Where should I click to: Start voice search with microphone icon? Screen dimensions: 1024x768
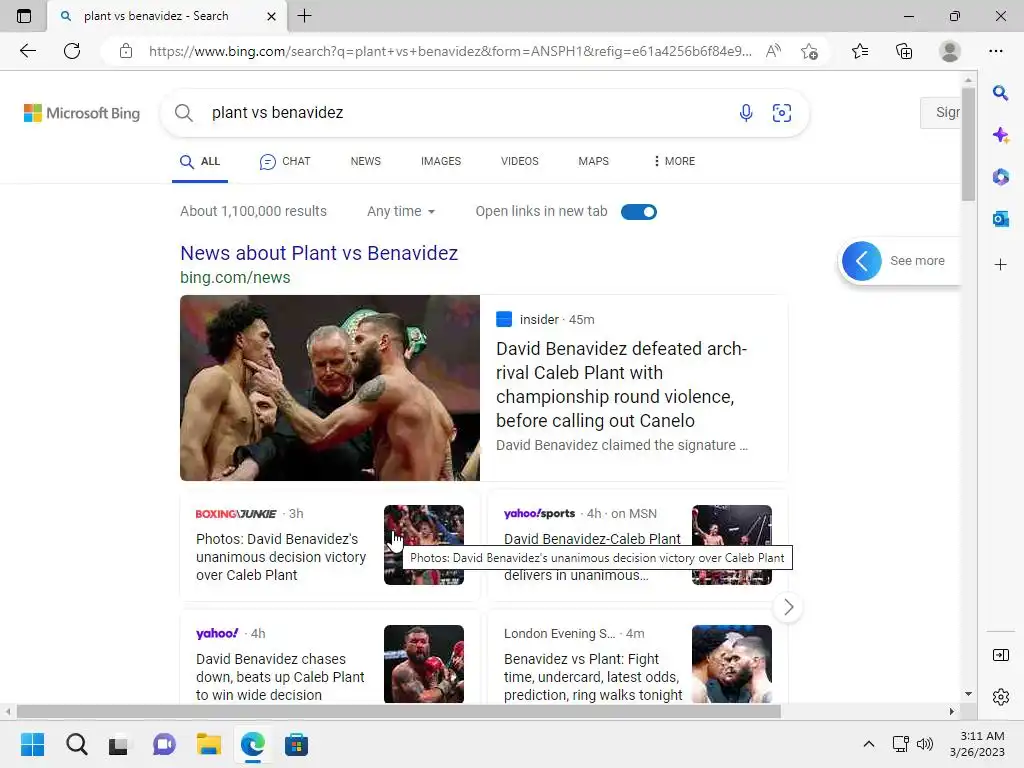pos(746,113)
